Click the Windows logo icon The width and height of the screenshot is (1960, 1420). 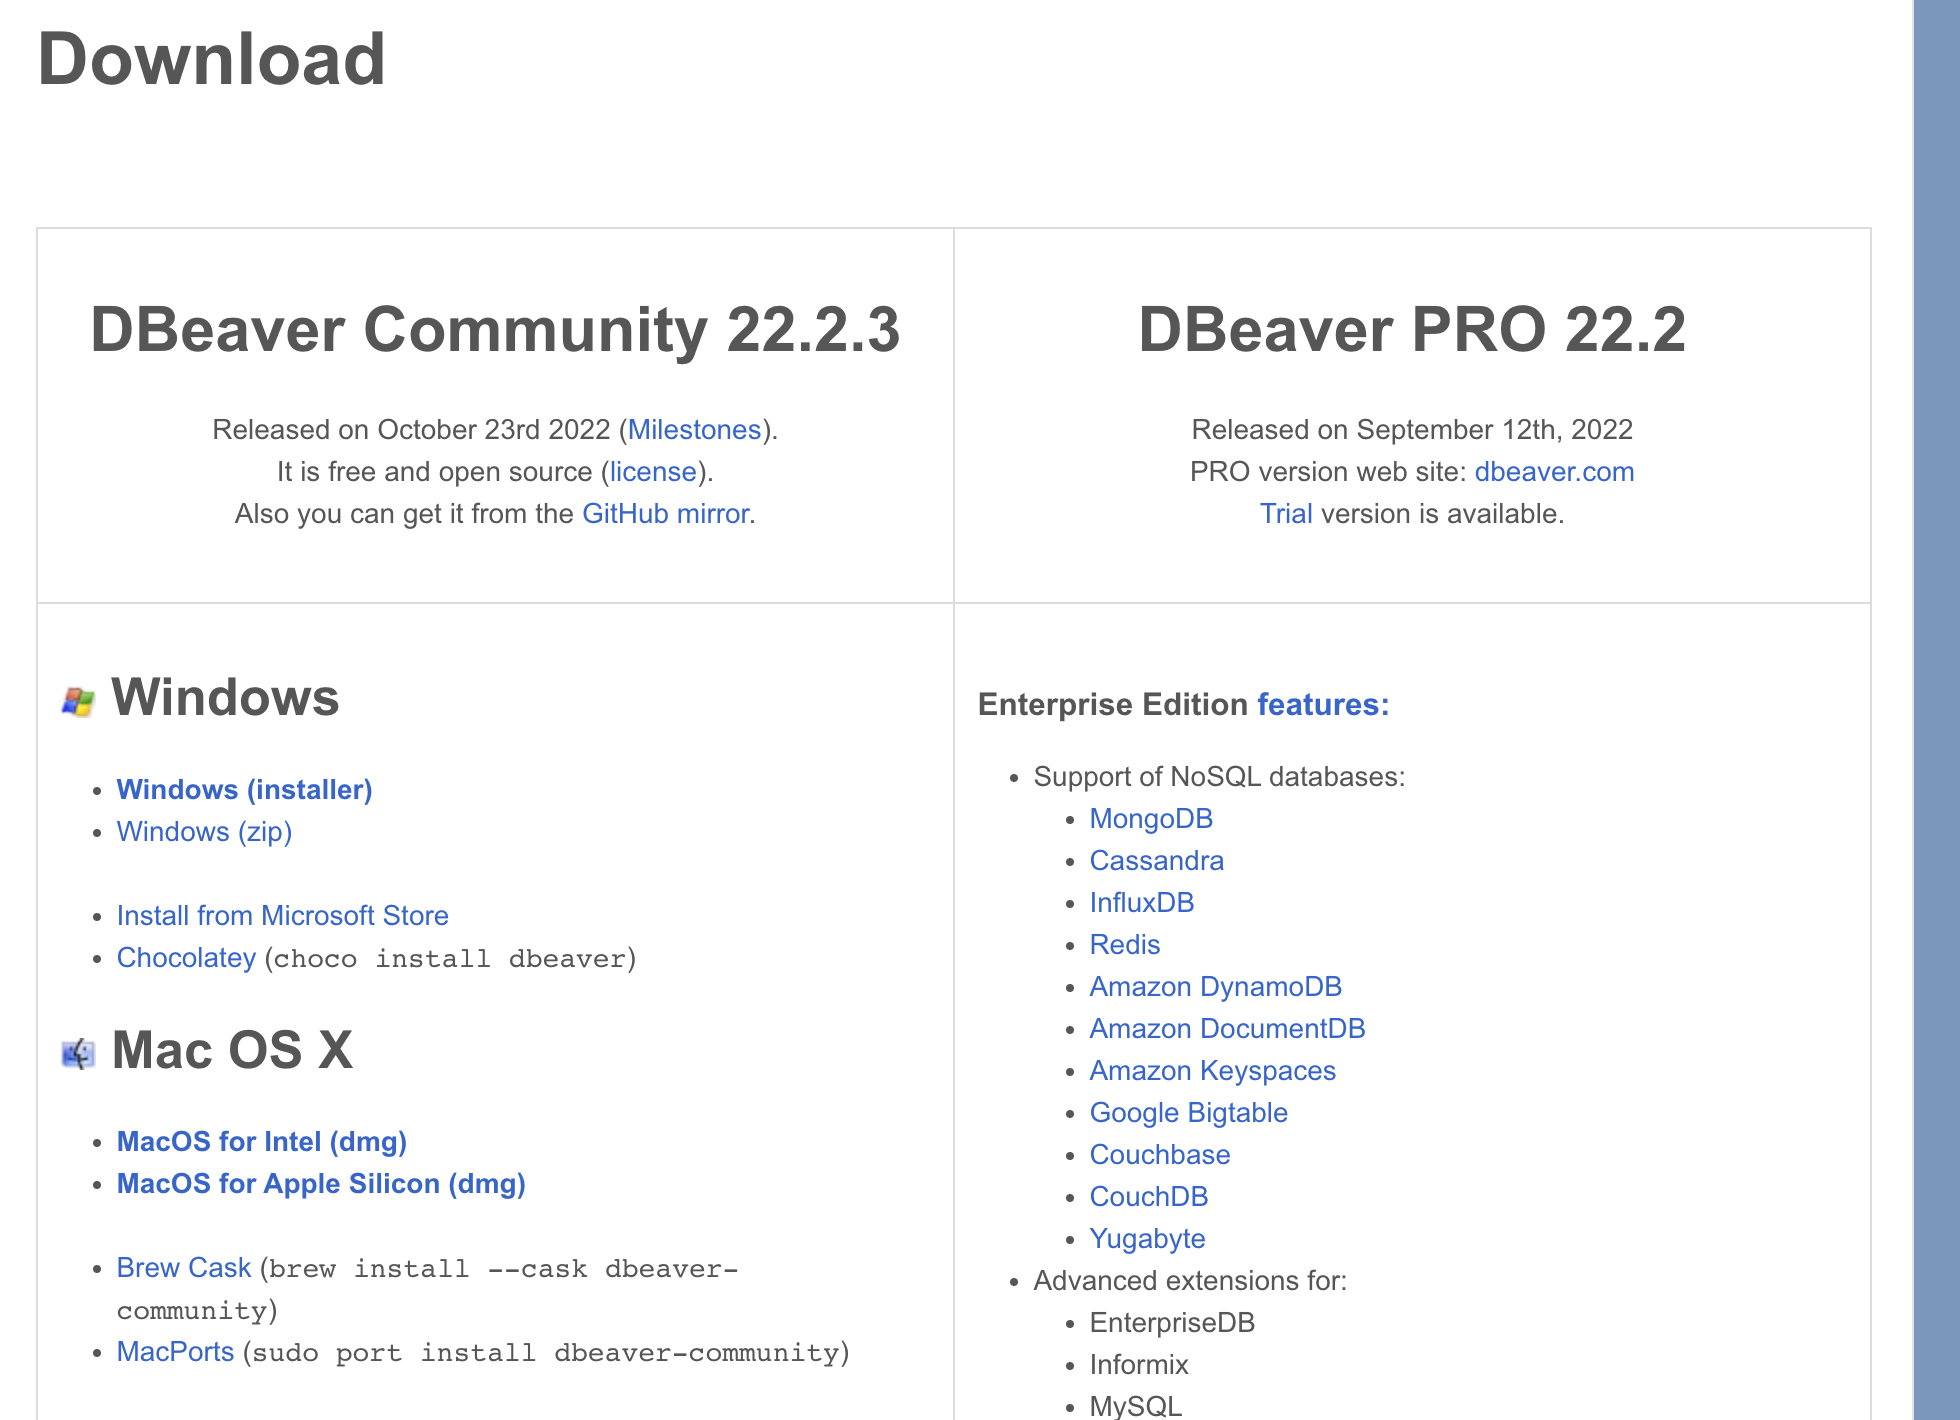(78, 701)
